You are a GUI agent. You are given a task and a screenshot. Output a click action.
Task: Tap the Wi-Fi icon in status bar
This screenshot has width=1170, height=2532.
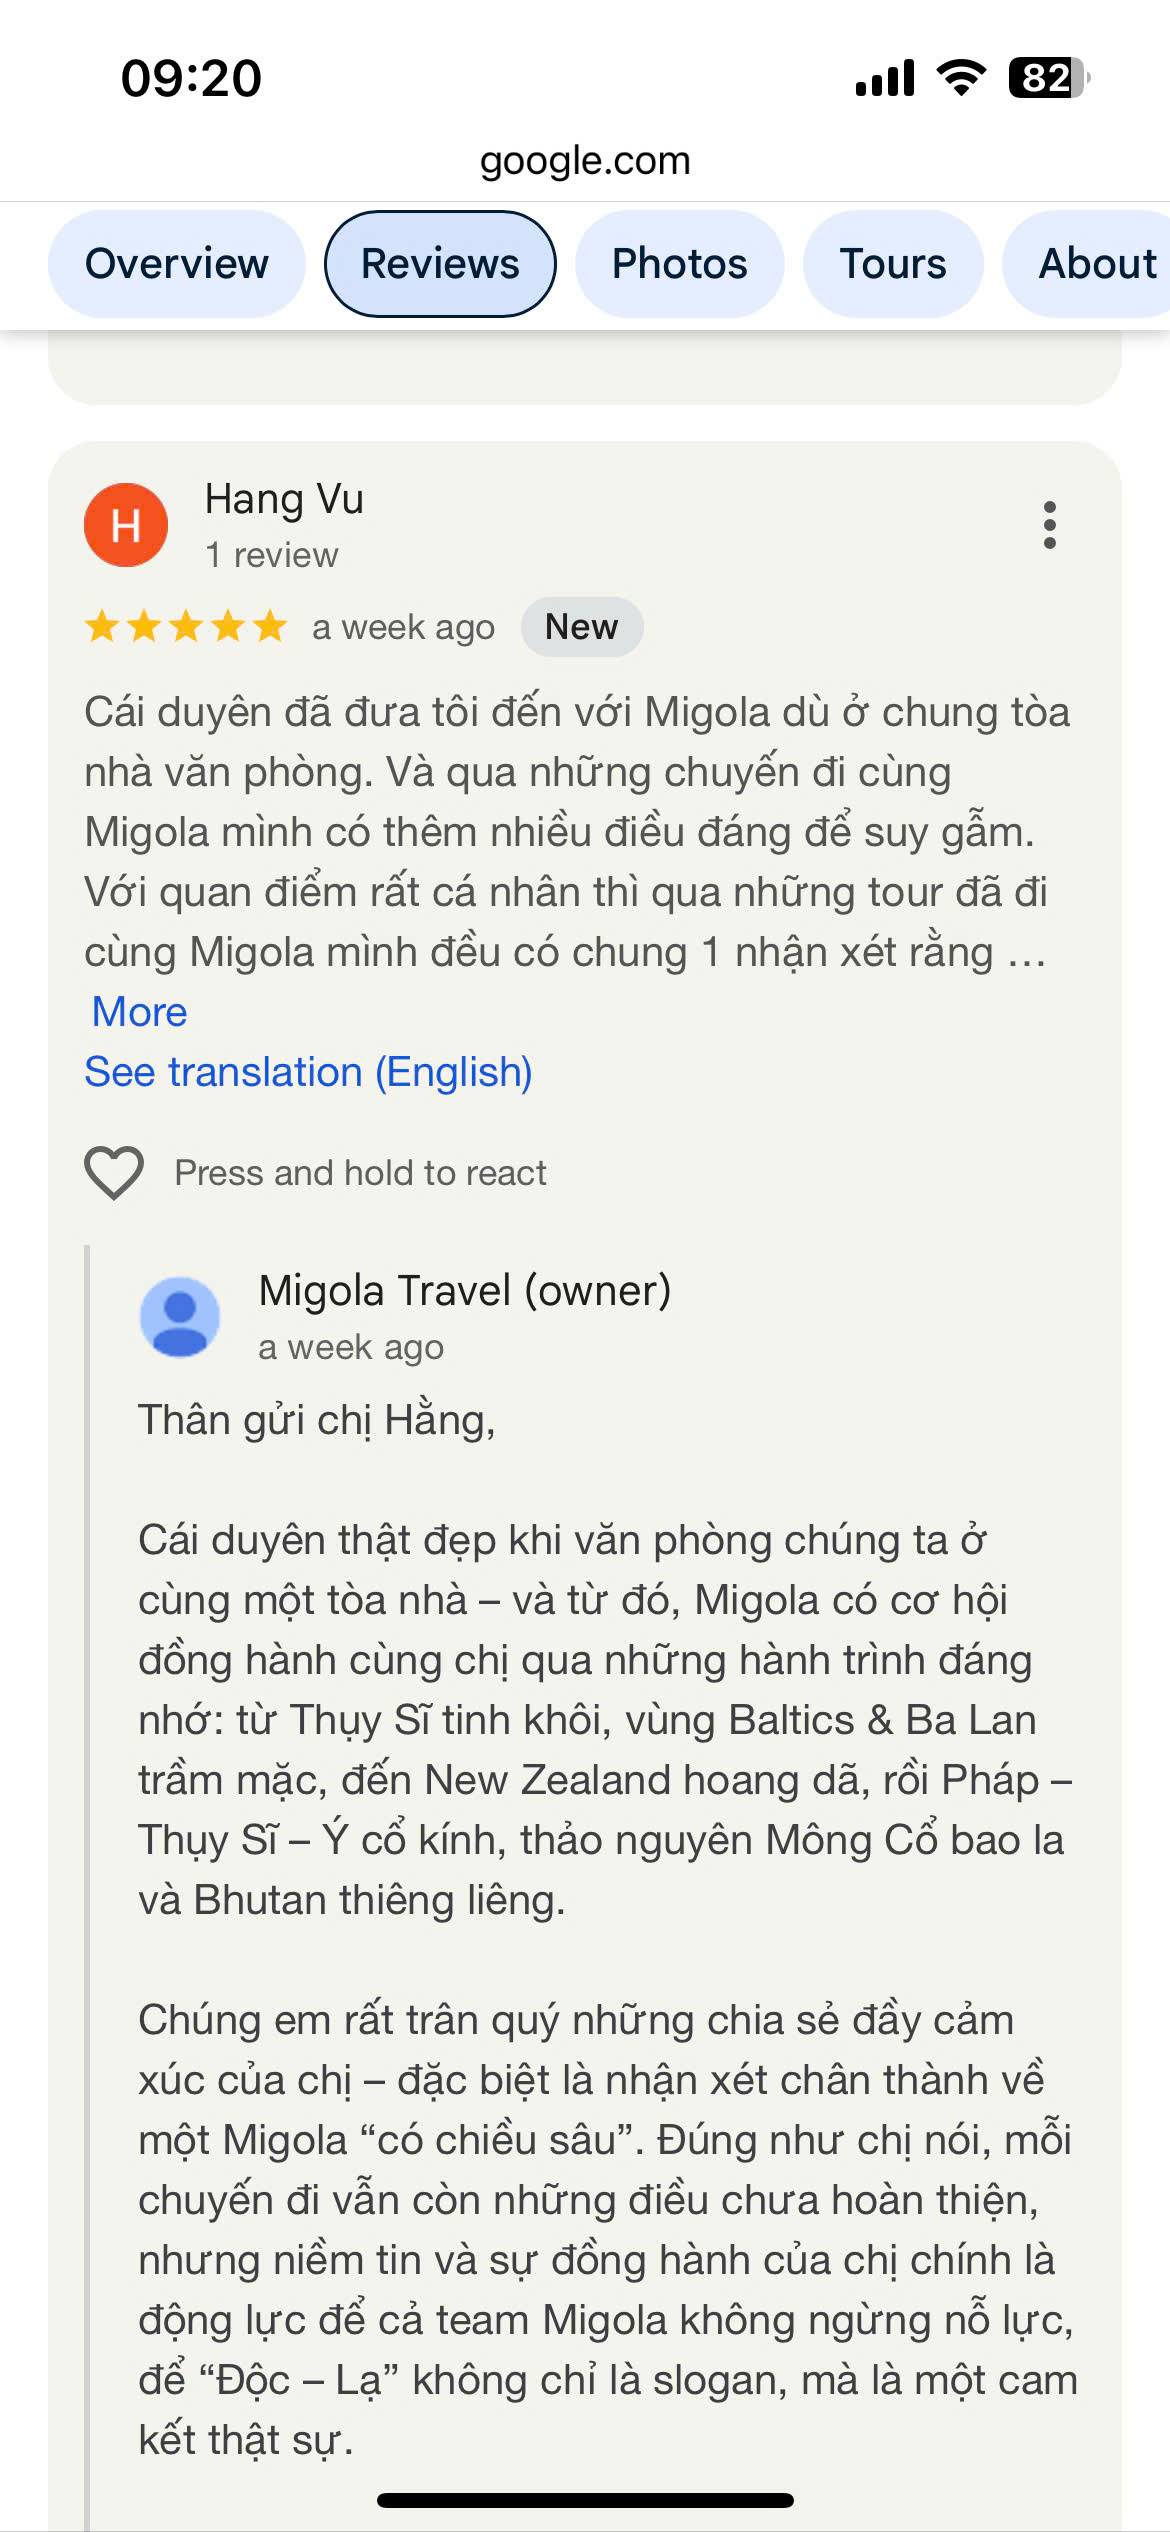click(x=961, y=78)
